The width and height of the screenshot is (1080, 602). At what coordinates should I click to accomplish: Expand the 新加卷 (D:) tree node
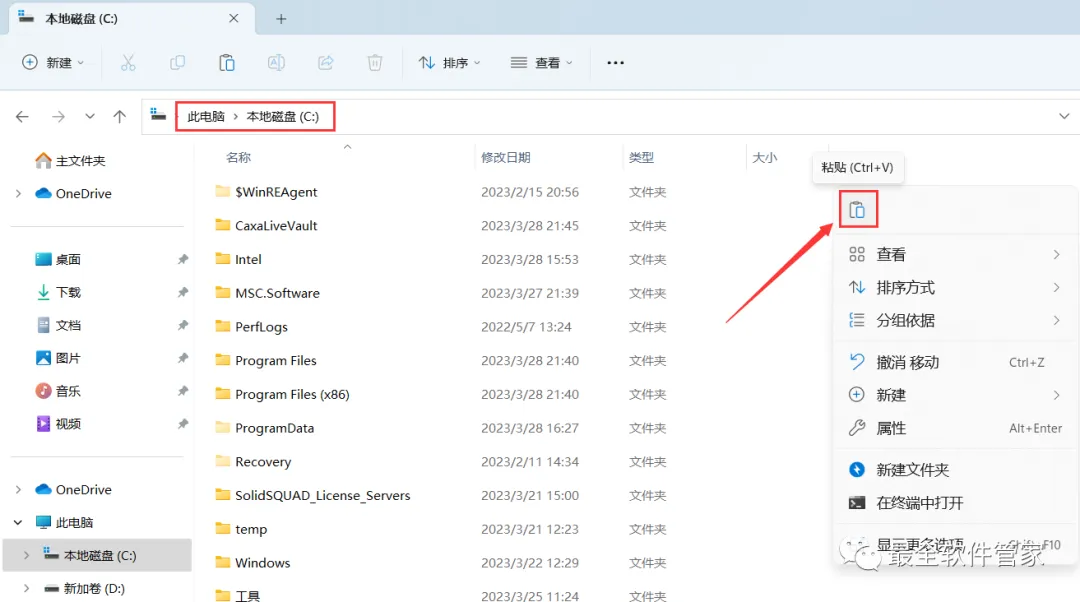click(27, 588)
